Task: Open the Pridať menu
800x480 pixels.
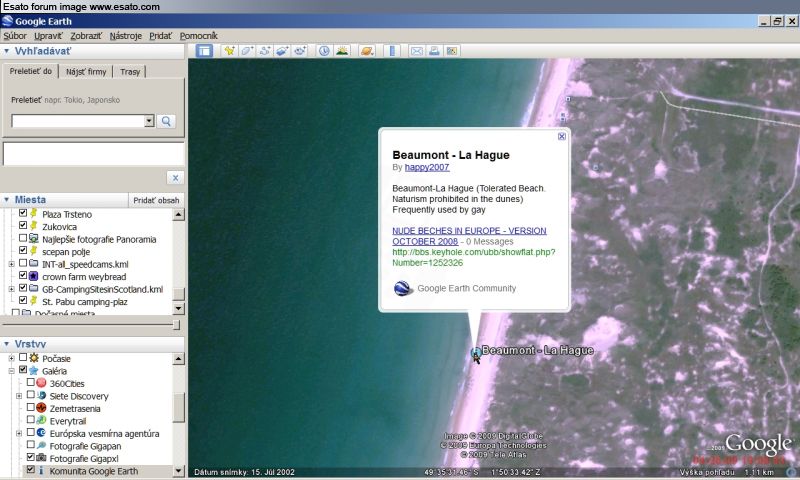Action: [x=161, y=36]
